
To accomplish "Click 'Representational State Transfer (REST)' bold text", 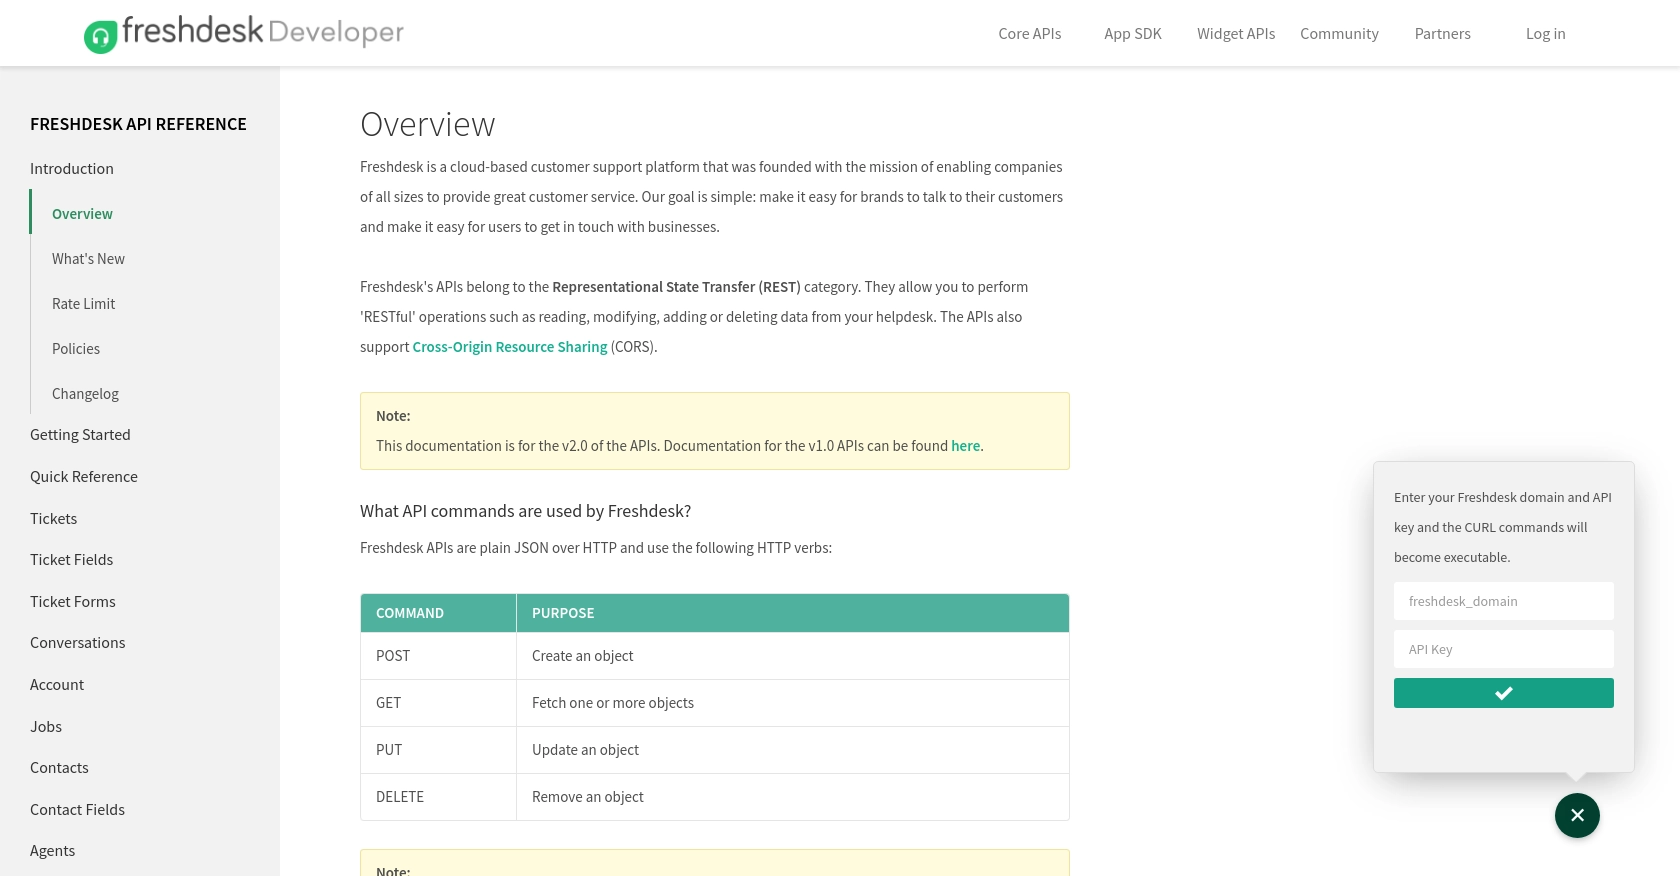I will click(x=676, y=287).
